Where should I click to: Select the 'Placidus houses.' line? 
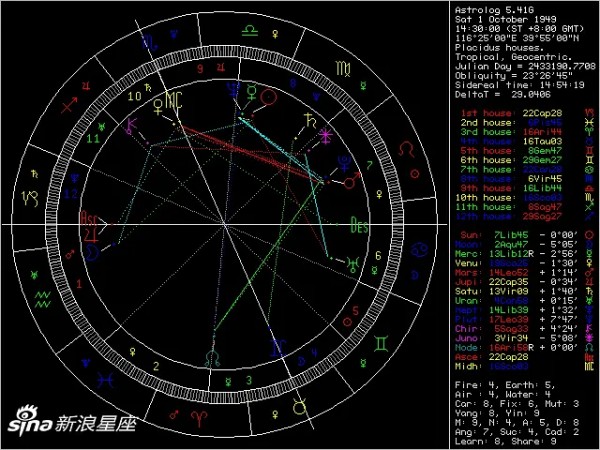499,47
